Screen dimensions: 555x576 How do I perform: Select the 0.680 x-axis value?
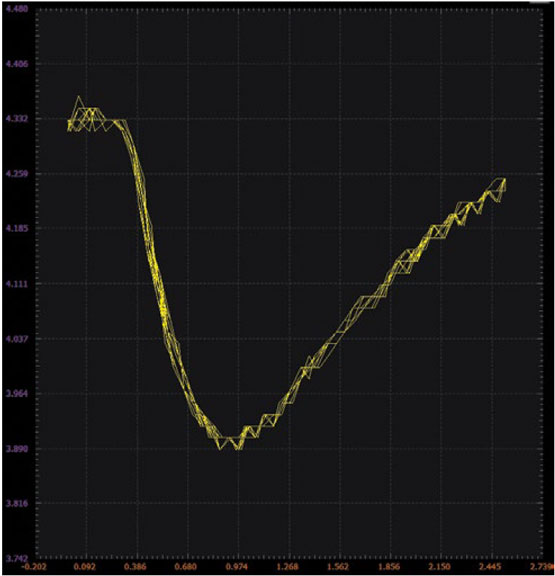click(186, 566)
